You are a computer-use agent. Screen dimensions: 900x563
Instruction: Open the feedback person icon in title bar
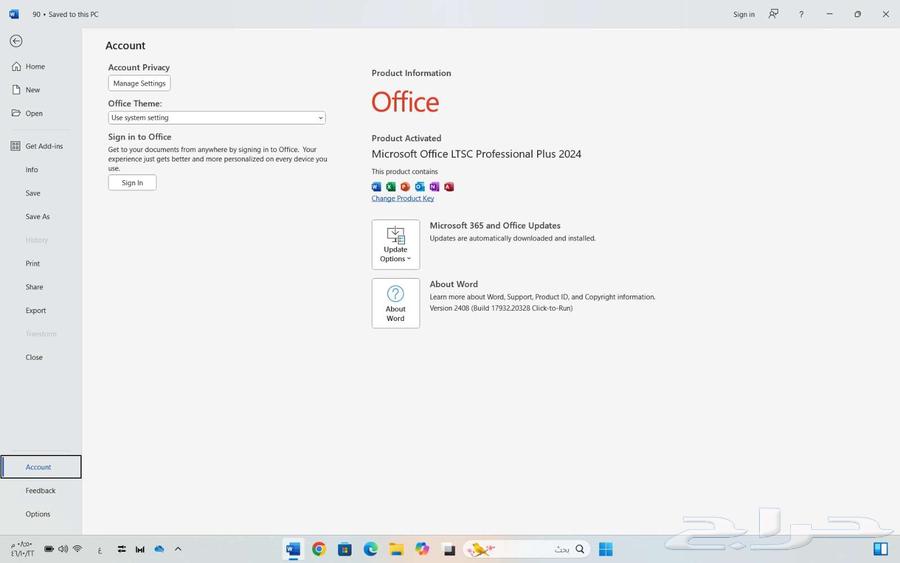pos(774,14)
